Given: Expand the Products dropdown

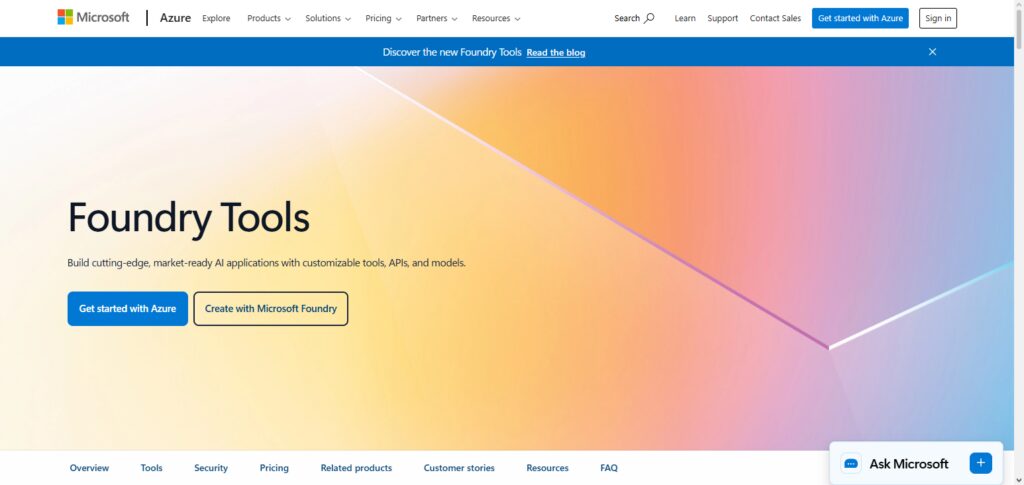Looking at the screenshot, I should point(269,18).
